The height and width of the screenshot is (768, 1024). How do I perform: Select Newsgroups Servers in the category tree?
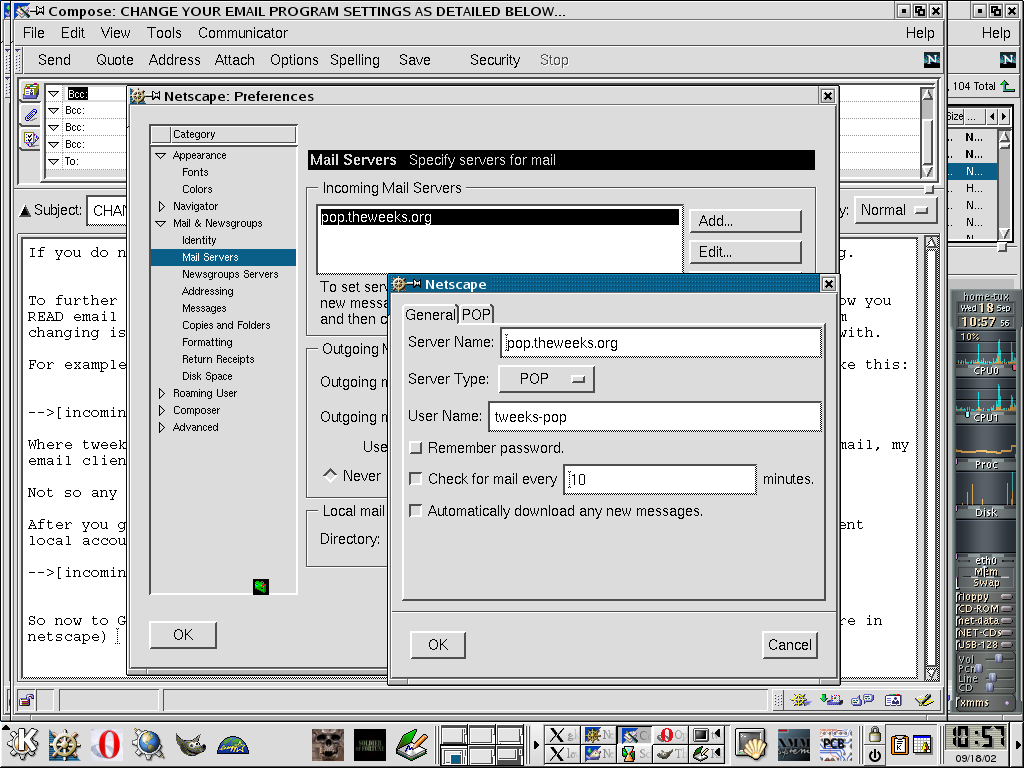pos(230,274)
